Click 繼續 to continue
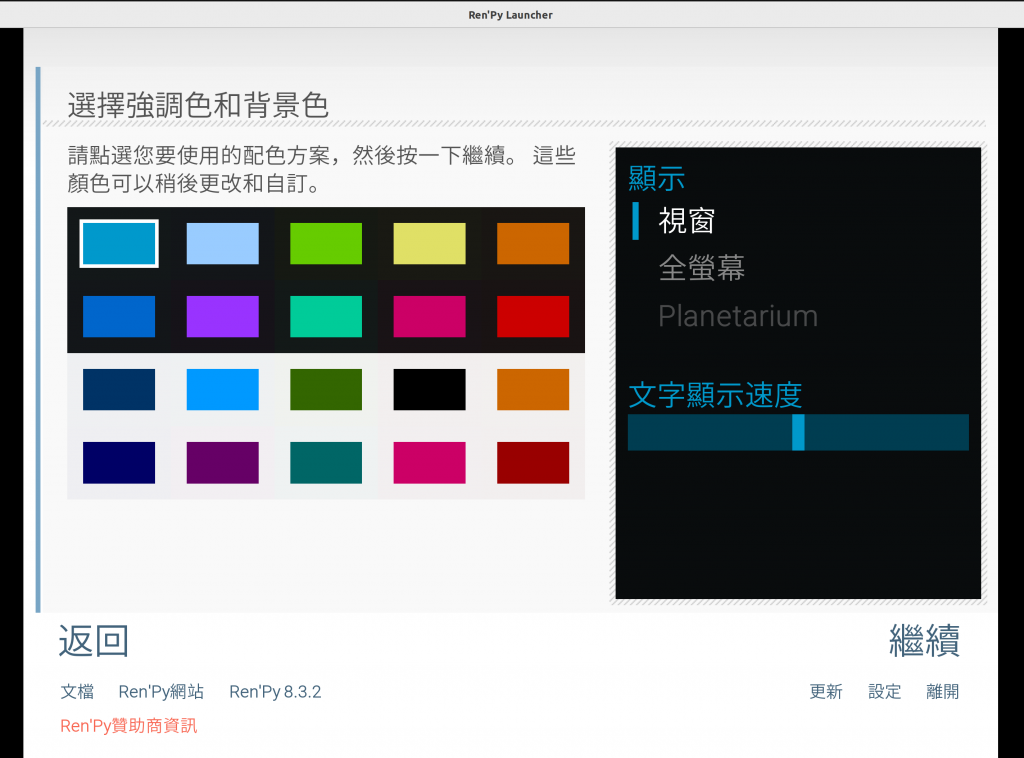 924,640
